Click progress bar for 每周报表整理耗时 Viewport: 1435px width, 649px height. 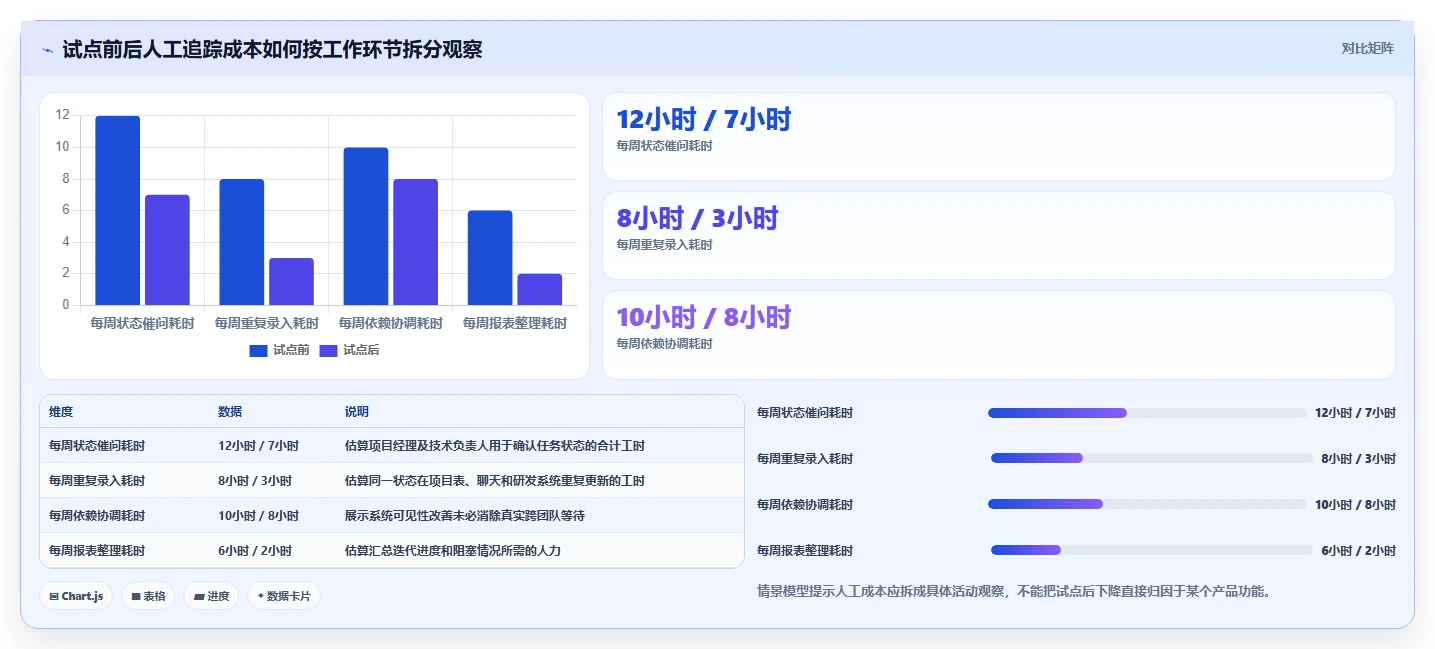tap(1151, 550)
